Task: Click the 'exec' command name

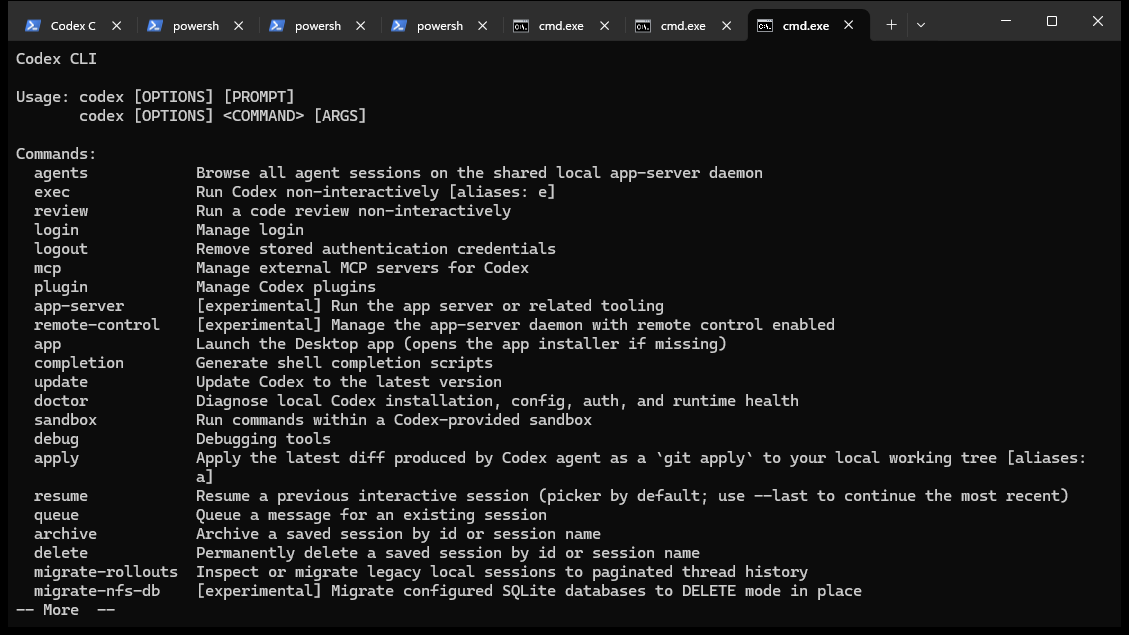Action: 52,192
